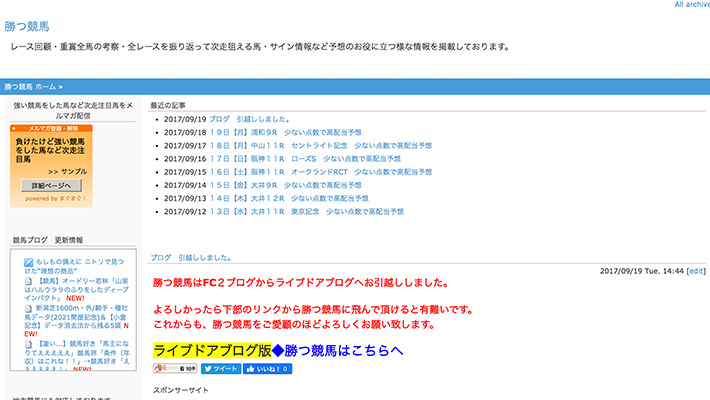Image resolution: width=710 pixels, height=400 pixels.
Task: Open the 勝つ競馬 blog title link
Action: tap(27, 26)
